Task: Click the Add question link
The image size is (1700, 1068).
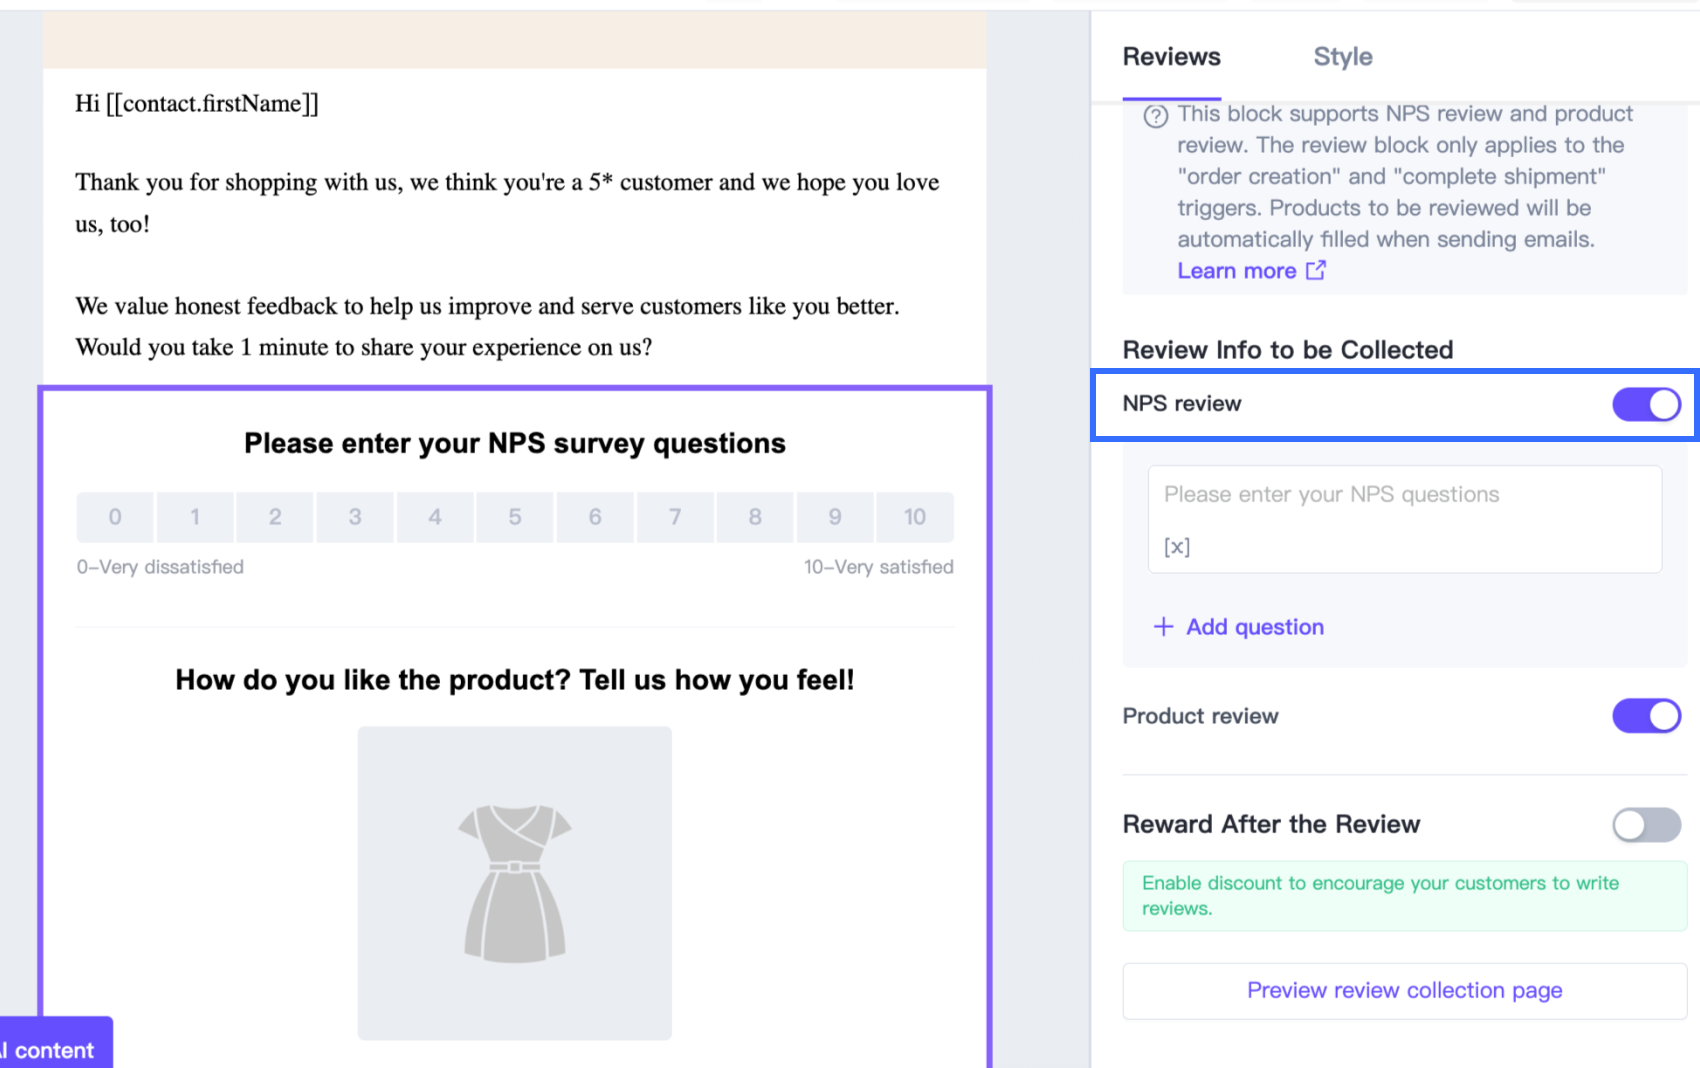Action: click(1254, 627)
